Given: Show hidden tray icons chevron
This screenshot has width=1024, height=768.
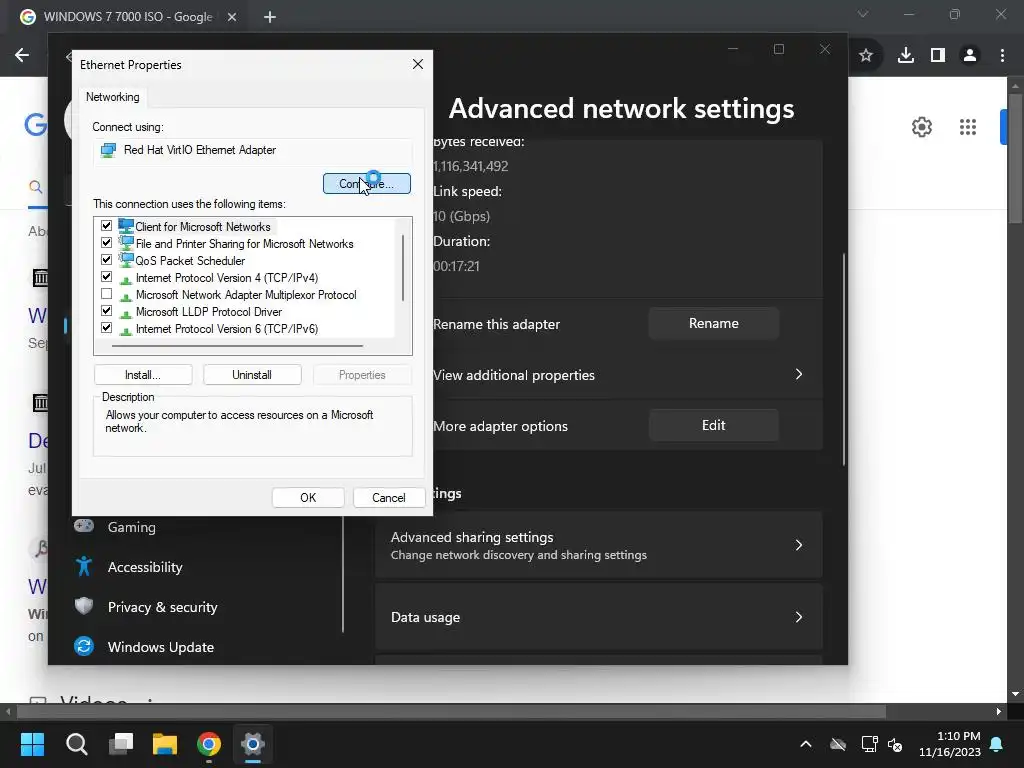Looking at the screenshot, I should point(806,744).
